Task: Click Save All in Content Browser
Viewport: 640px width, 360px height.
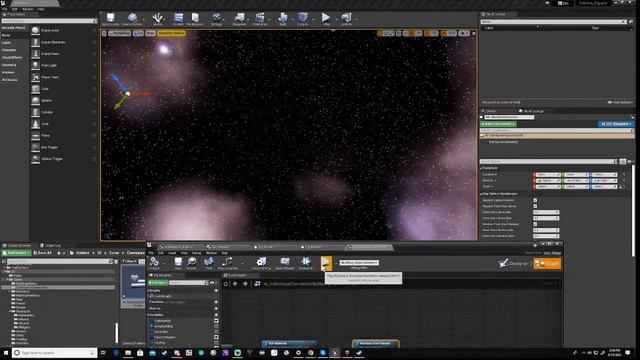Action: click(x=42, y=253)
